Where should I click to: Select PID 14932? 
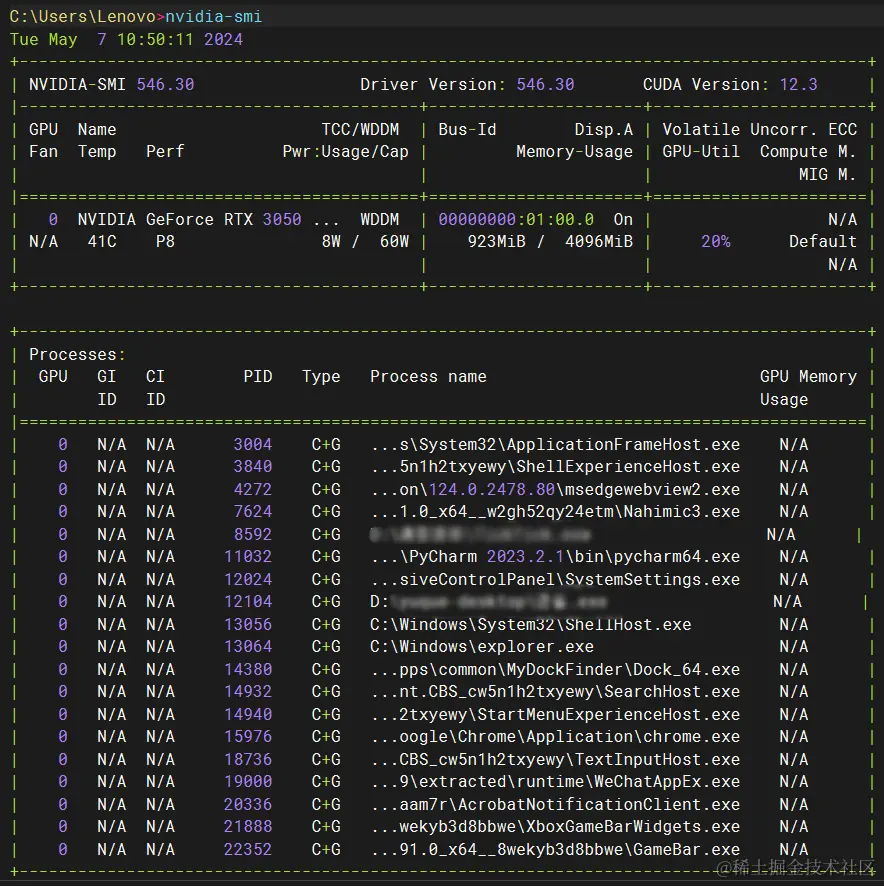(248, 692)
